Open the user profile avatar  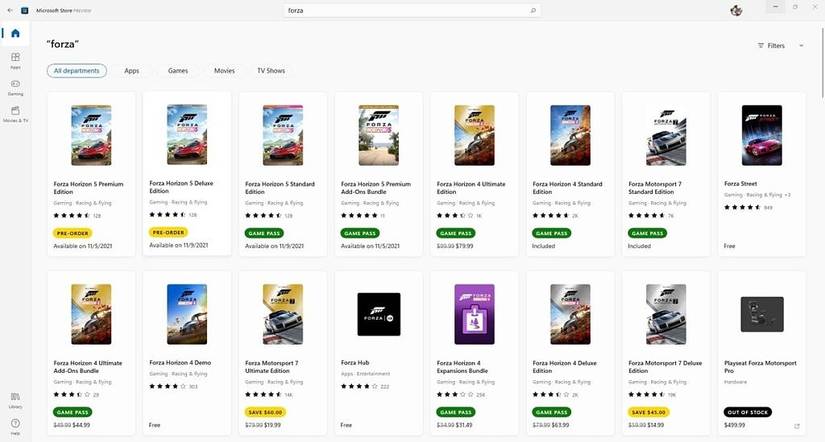click(736, 10)
